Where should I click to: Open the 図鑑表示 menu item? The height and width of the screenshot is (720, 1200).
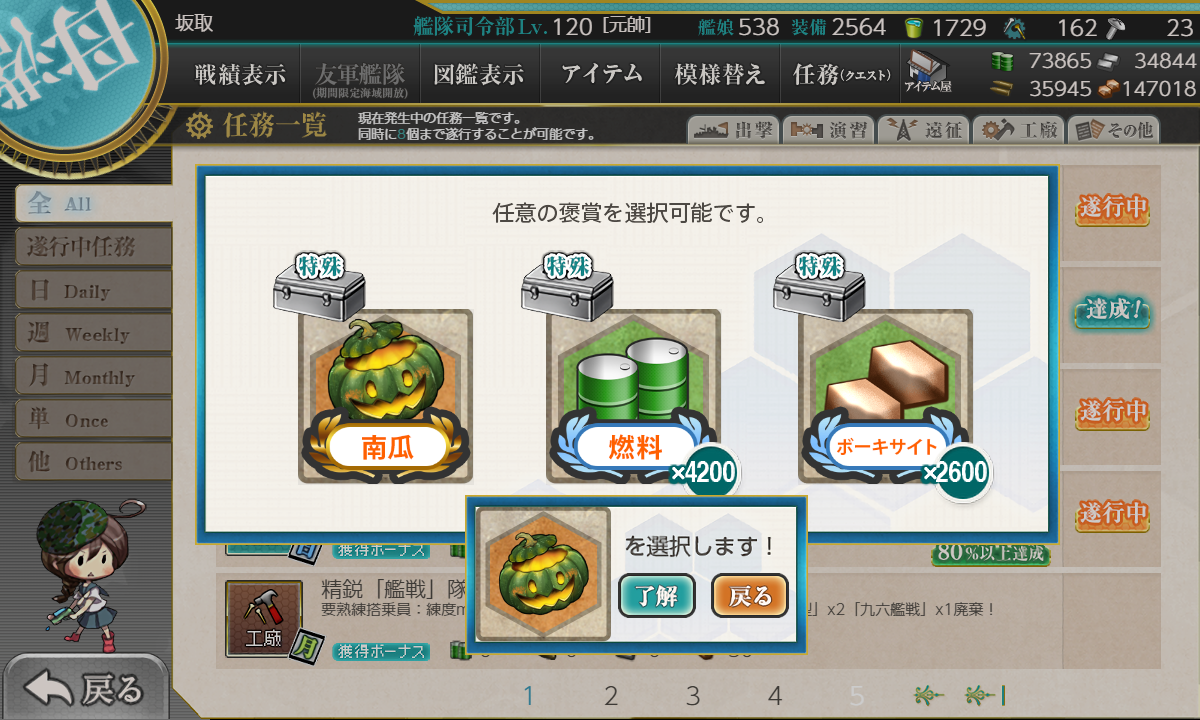[479, 74]
